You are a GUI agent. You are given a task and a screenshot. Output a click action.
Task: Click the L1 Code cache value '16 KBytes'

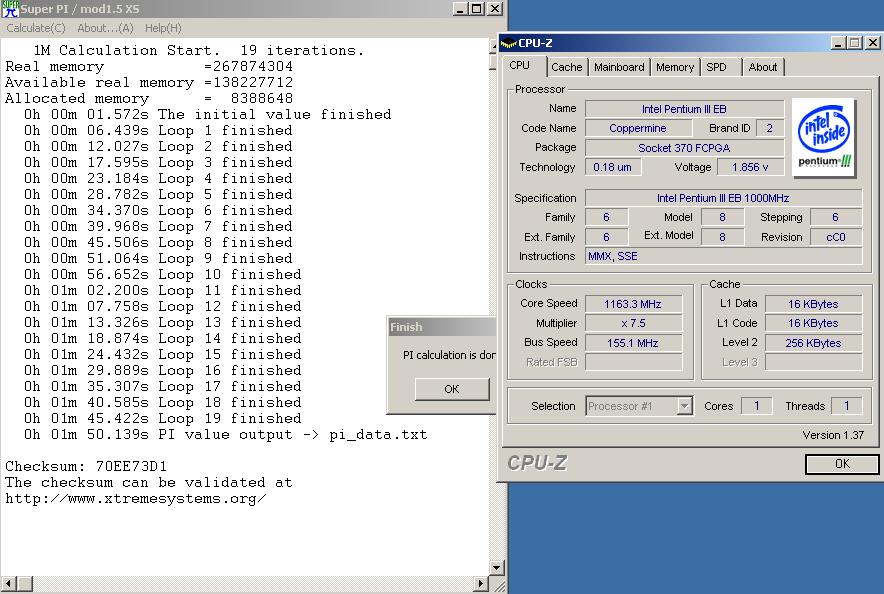click(x=813, y=323)
